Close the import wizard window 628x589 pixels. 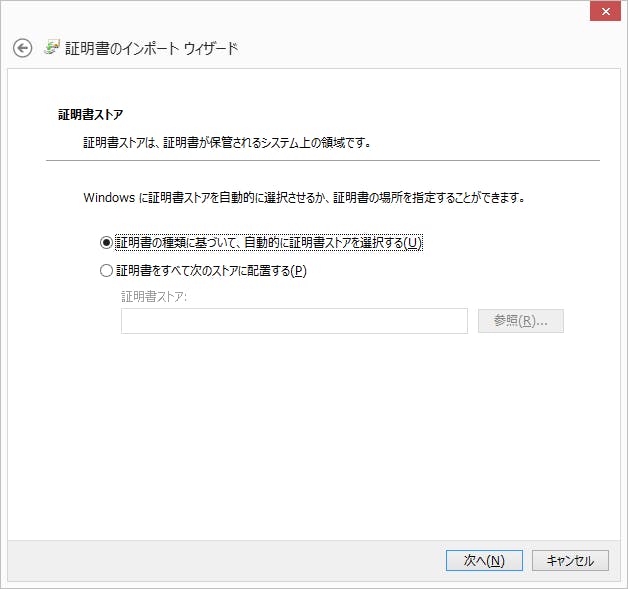click(606, 11)
